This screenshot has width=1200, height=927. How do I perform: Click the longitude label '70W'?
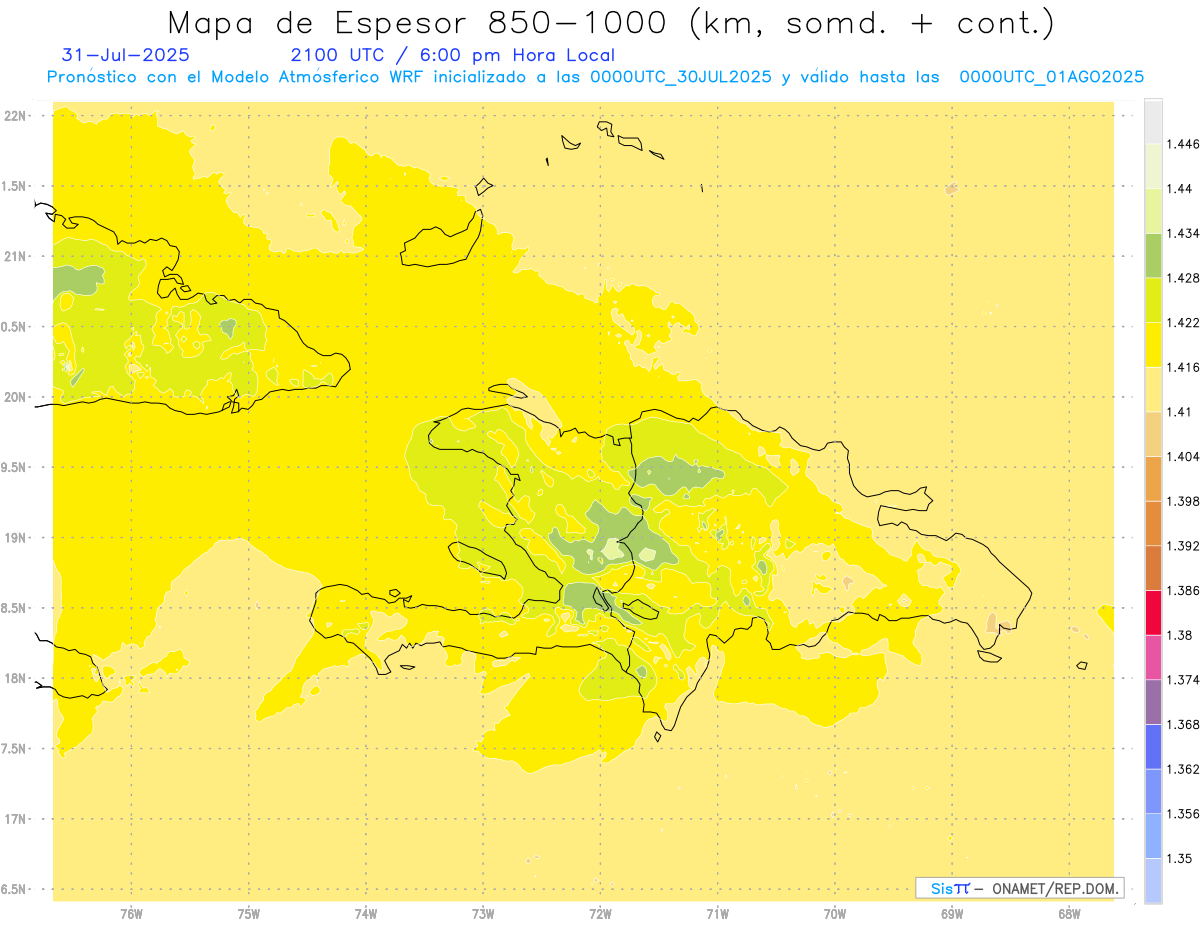(x=835, y=914)
